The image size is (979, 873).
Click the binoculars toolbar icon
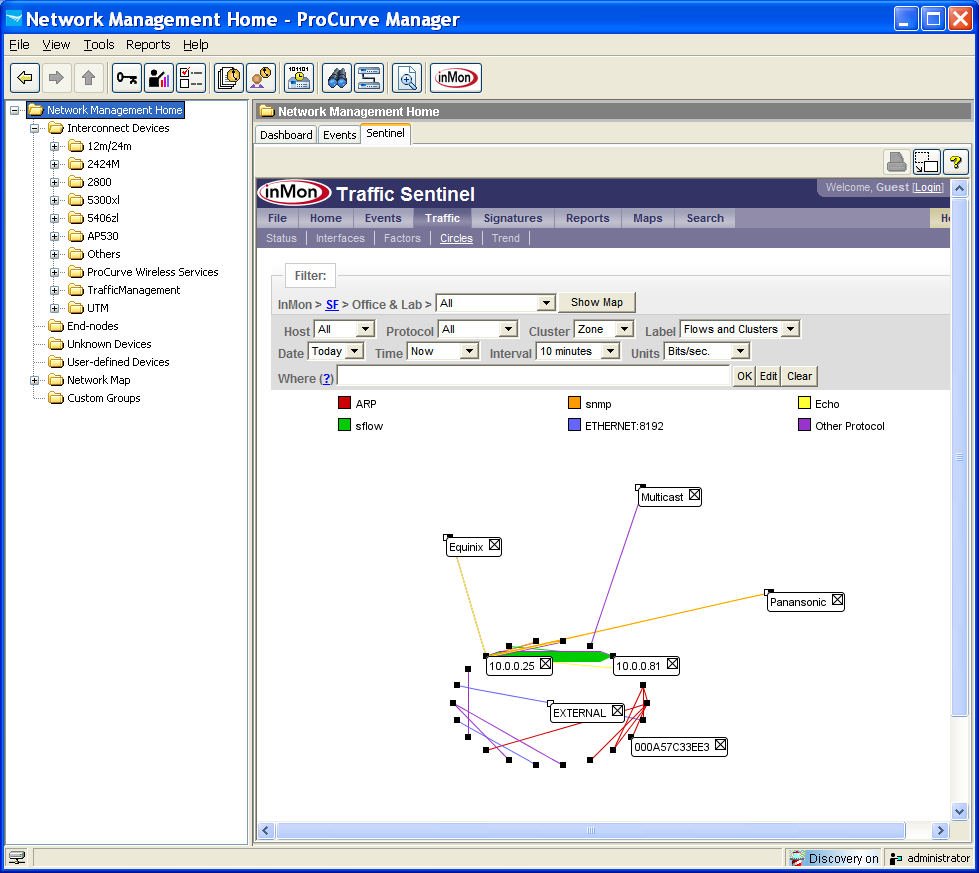pos(337,78)
